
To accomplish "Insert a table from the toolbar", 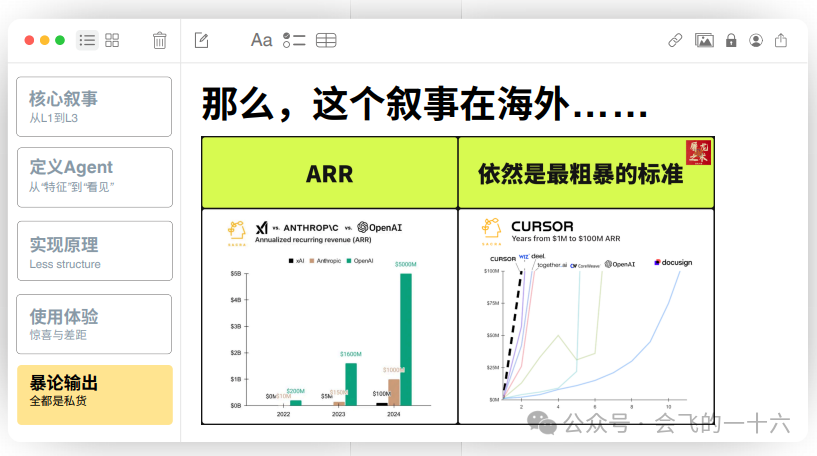I will point(326,40).
